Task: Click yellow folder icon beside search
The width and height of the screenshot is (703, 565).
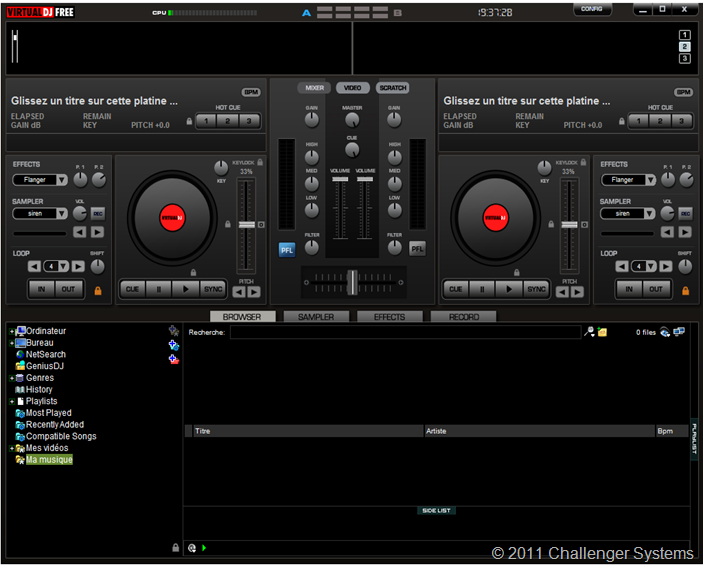Action: pos(602,332)
